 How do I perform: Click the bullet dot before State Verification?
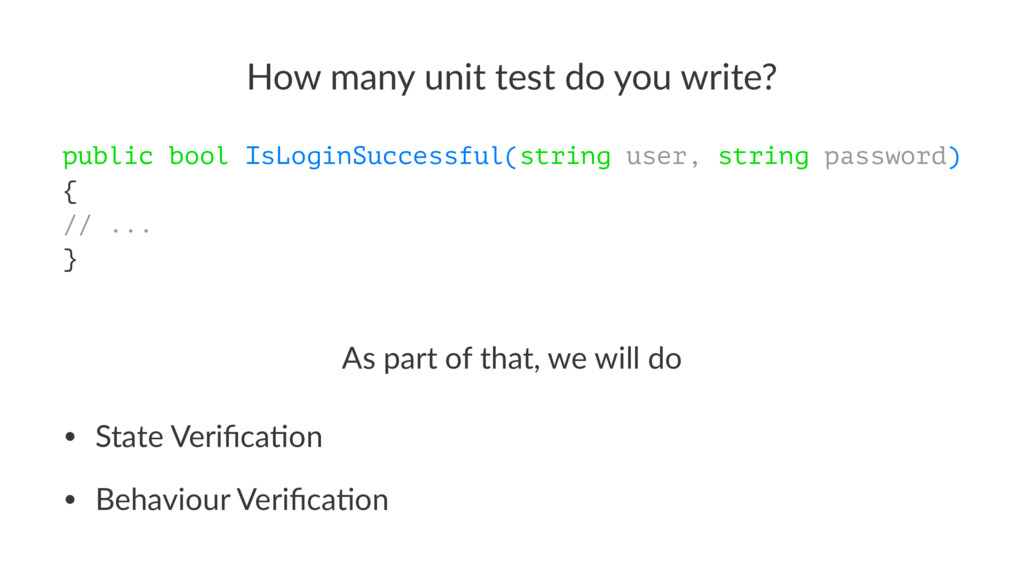point(71,437)
